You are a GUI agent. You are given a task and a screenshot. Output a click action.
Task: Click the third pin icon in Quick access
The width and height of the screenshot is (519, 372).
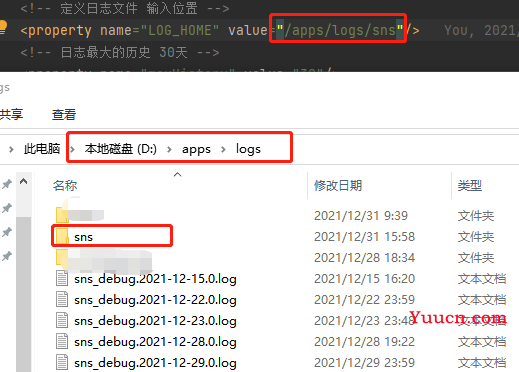[x=7, y=232]
